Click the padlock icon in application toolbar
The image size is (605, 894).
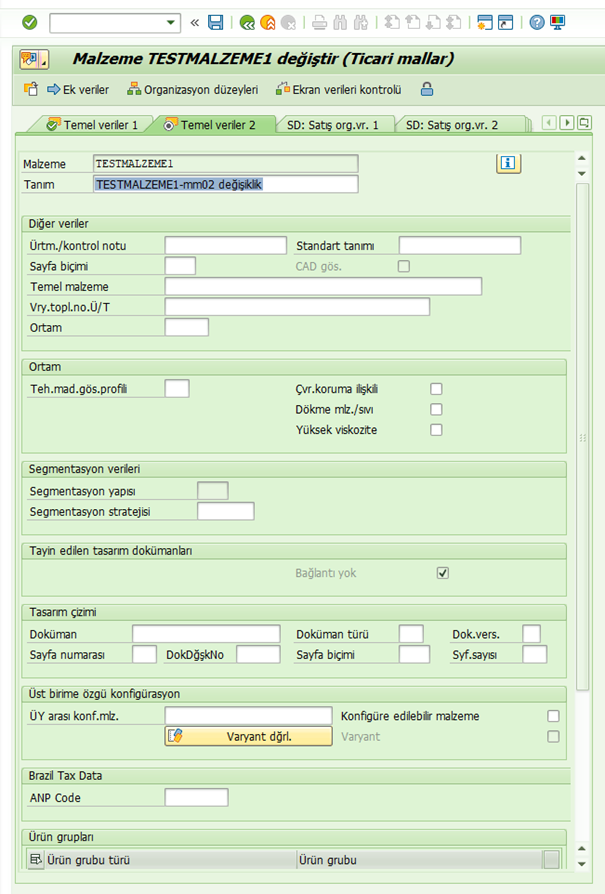coord(427,89)
